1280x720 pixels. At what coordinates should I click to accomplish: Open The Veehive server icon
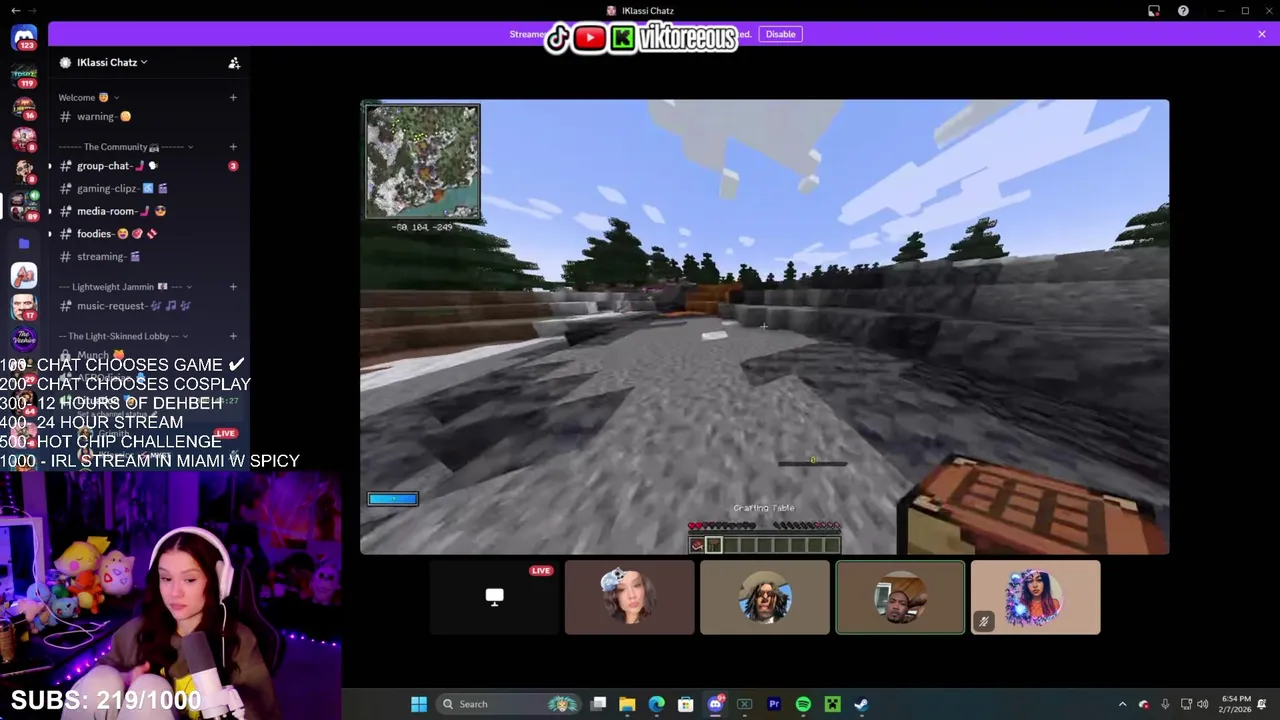(x=24, y=340)
